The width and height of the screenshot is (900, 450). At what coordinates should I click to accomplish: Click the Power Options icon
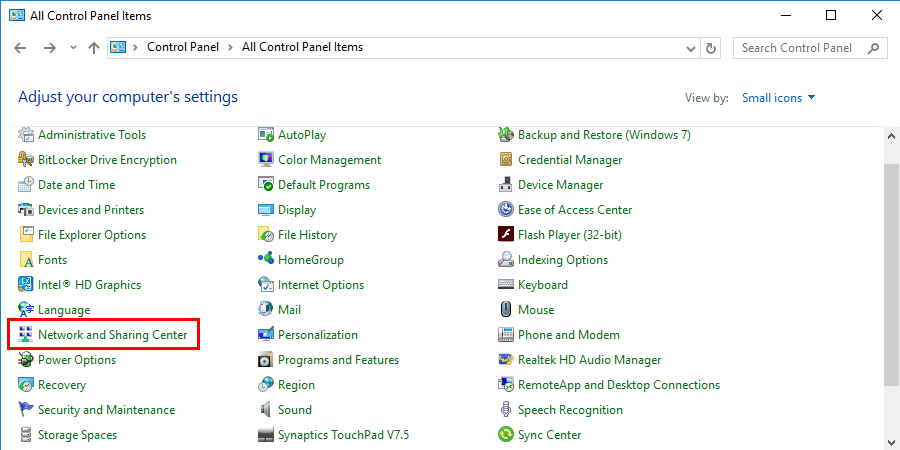click(x=26, y=360)
